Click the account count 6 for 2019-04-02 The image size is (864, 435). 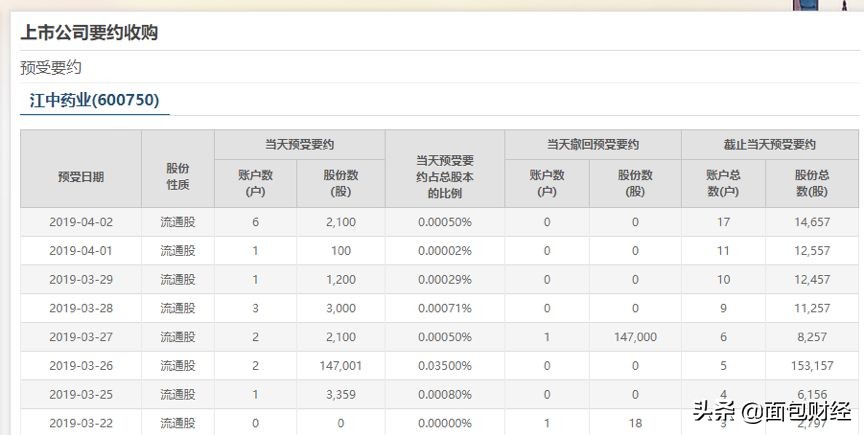(x=256, y=222)
